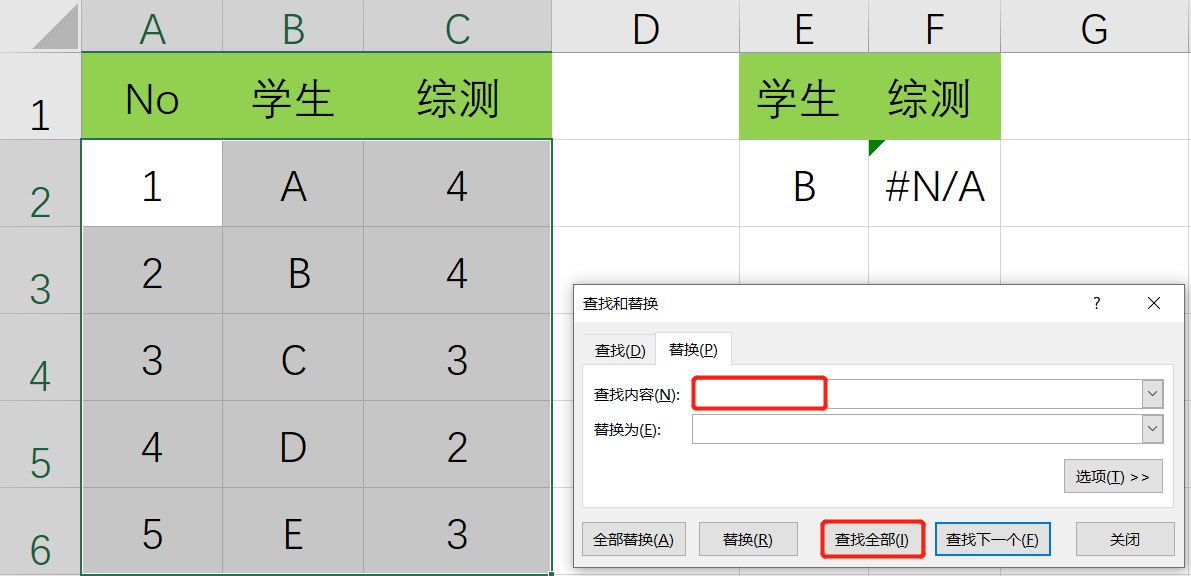Click inside the 替换为 input field
The image size is (1191, 576).
pyautogui.click(x=917, y=429)
